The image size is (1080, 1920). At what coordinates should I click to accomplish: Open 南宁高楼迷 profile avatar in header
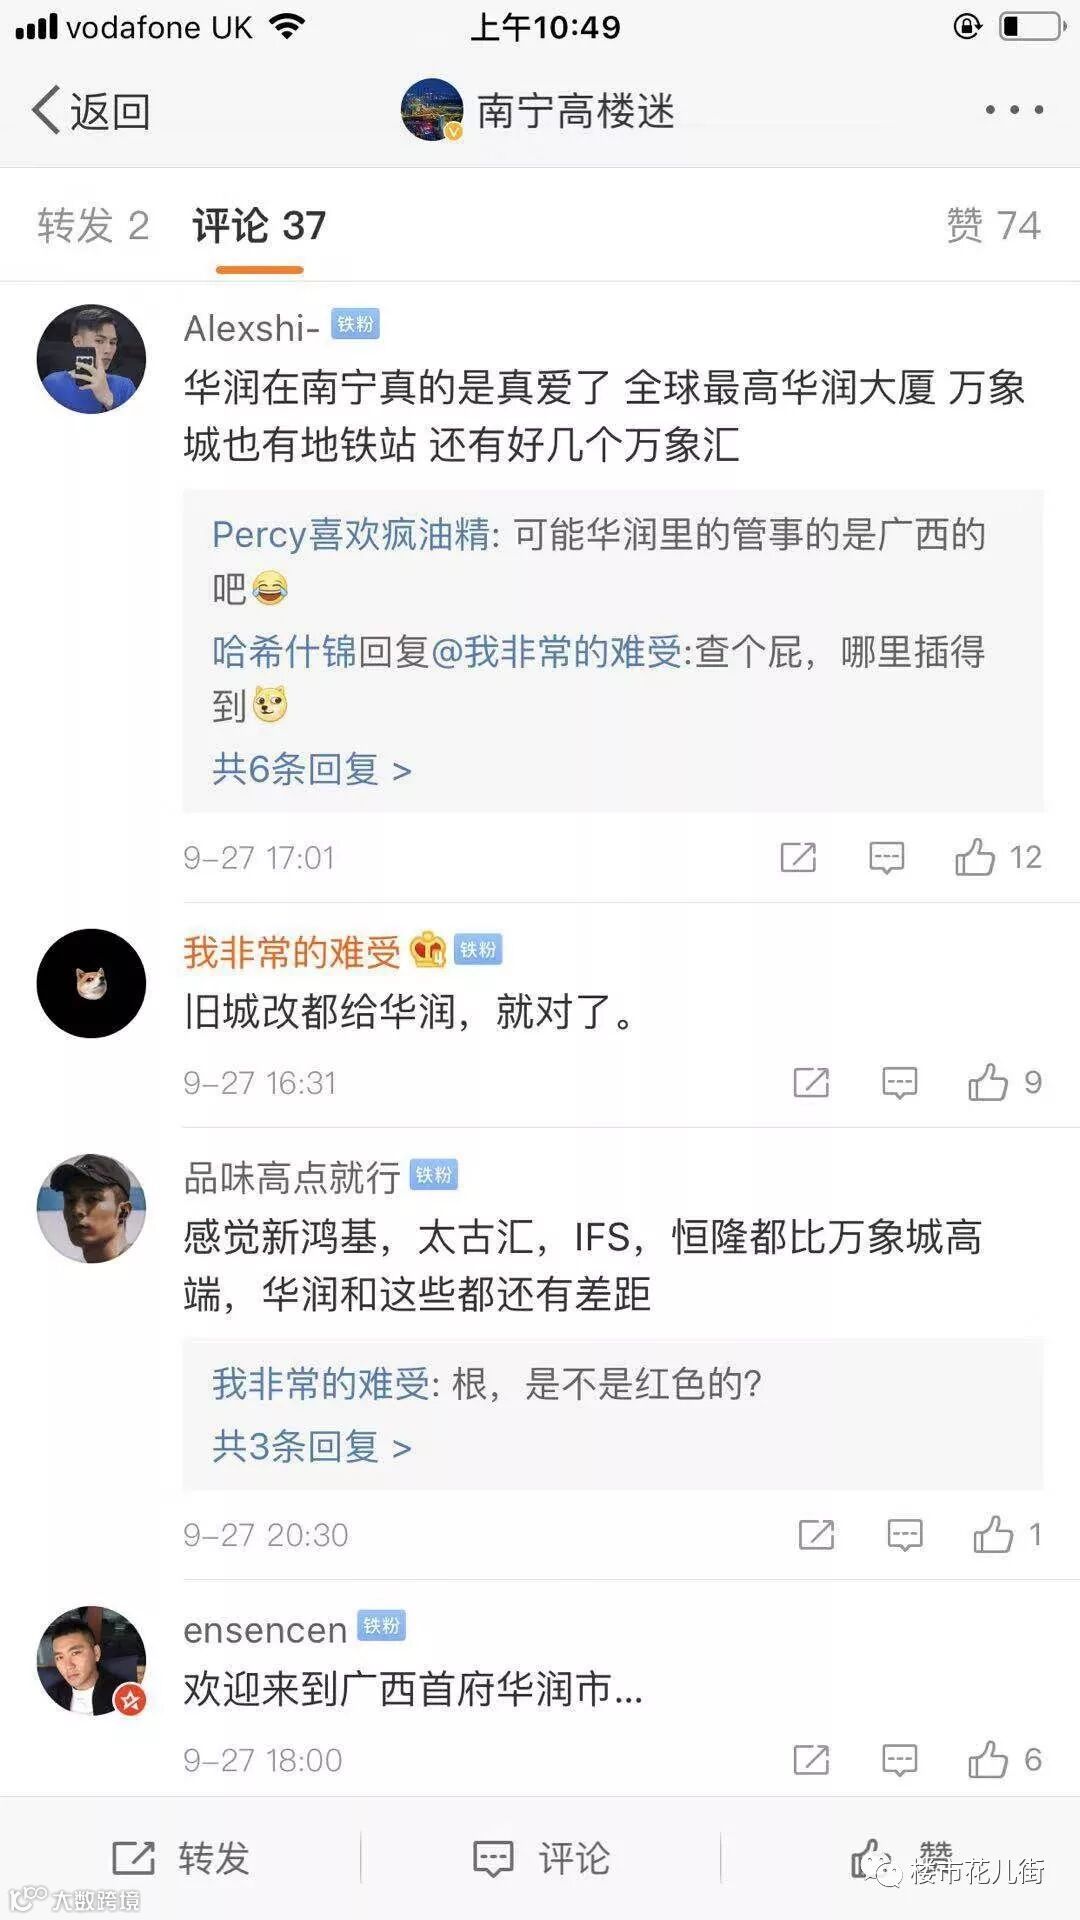click(x=432, y=110)
